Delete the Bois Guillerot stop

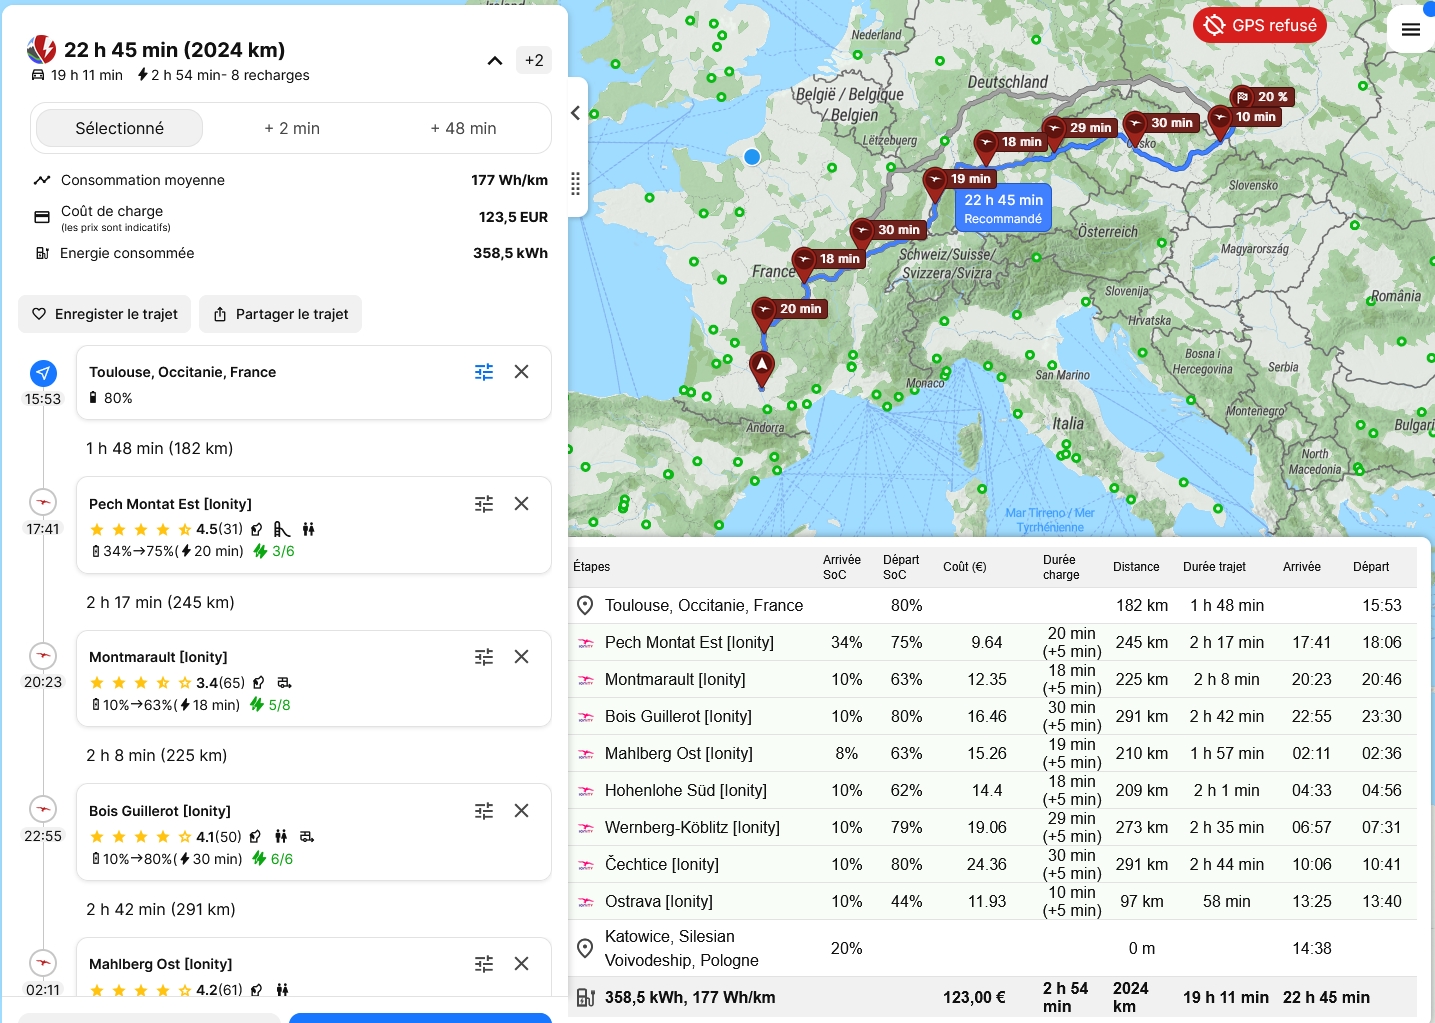[521, 811]
